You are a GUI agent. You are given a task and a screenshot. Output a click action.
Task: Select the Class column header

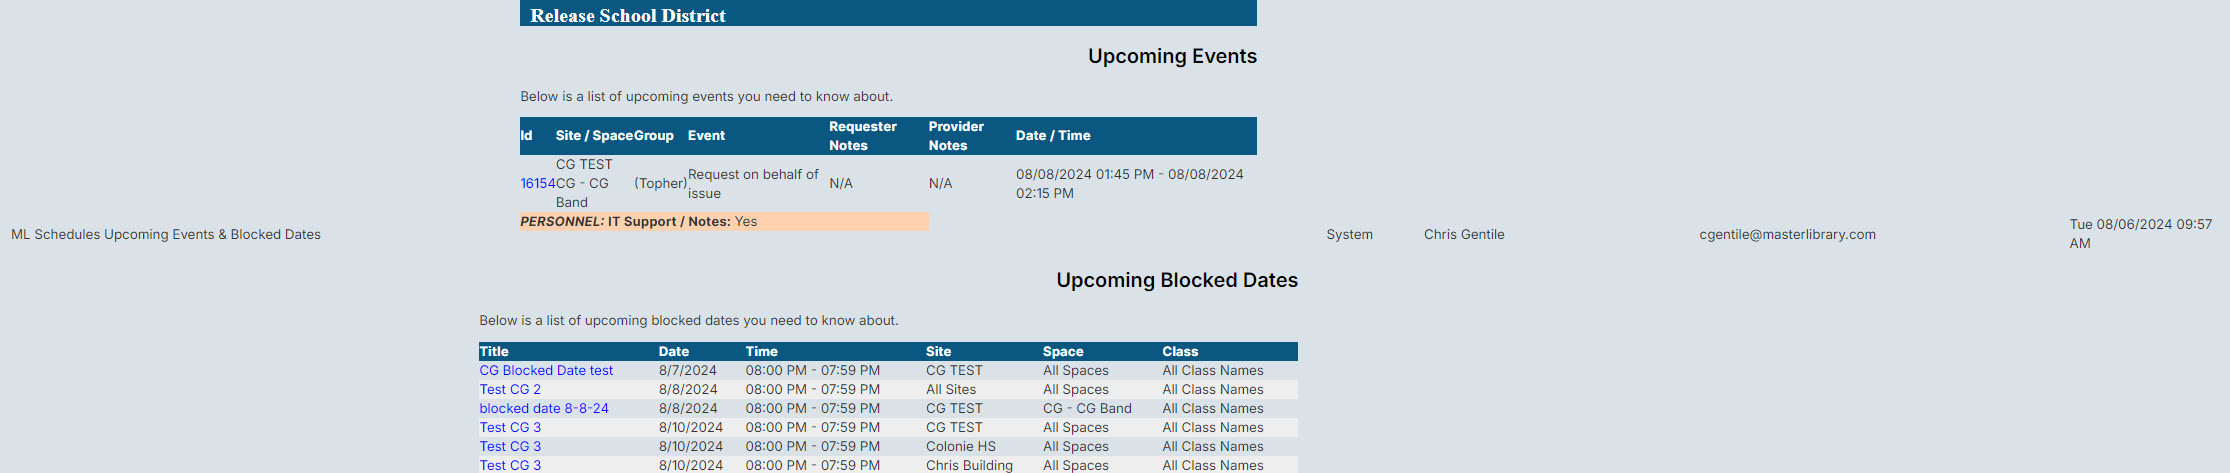[x=1180, y=351]
